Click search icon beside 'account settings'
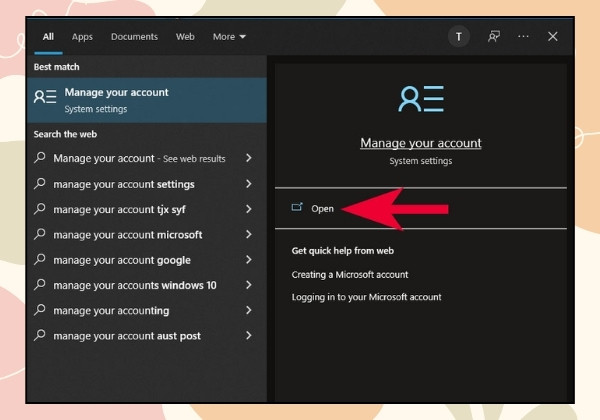Screen dimensions: 600x420 [x=40, y=184]
